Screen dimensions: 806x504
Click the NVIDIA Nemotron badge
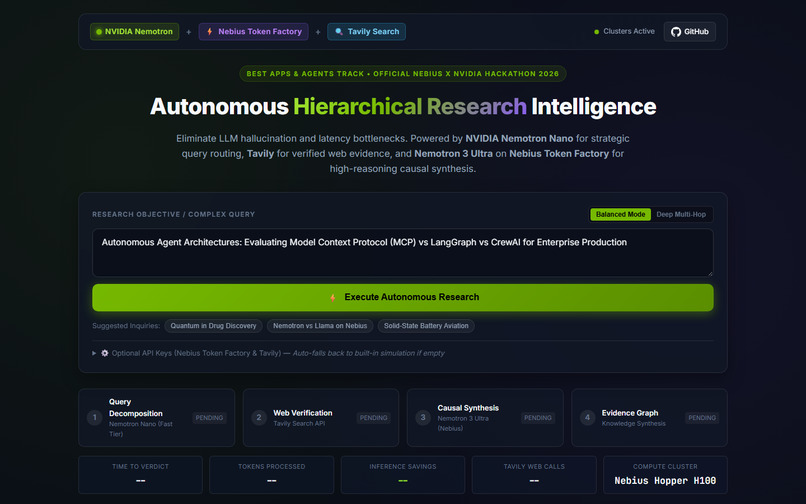click(x=135, y=31)
